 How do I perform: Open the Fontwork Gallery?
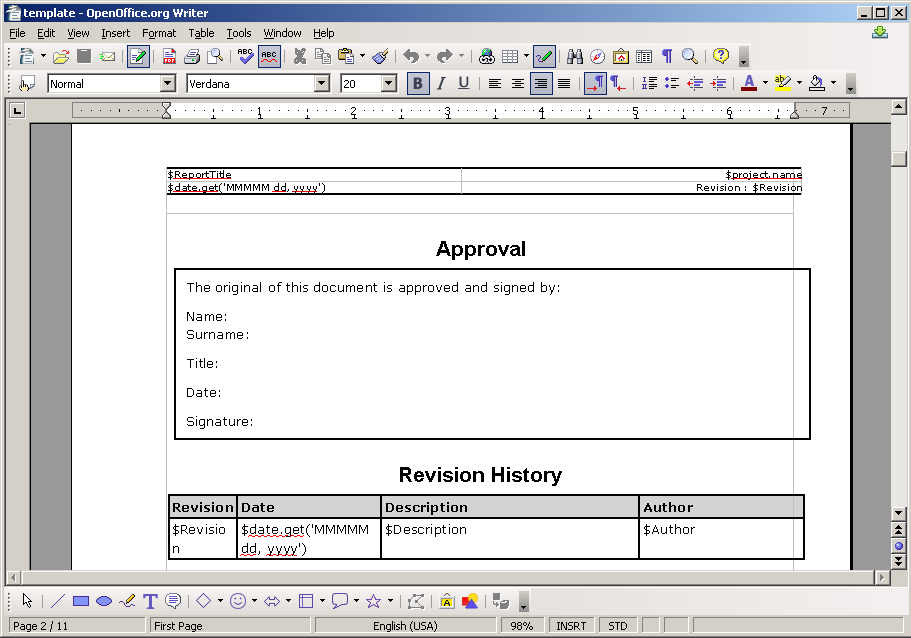[x=446, y=601]
